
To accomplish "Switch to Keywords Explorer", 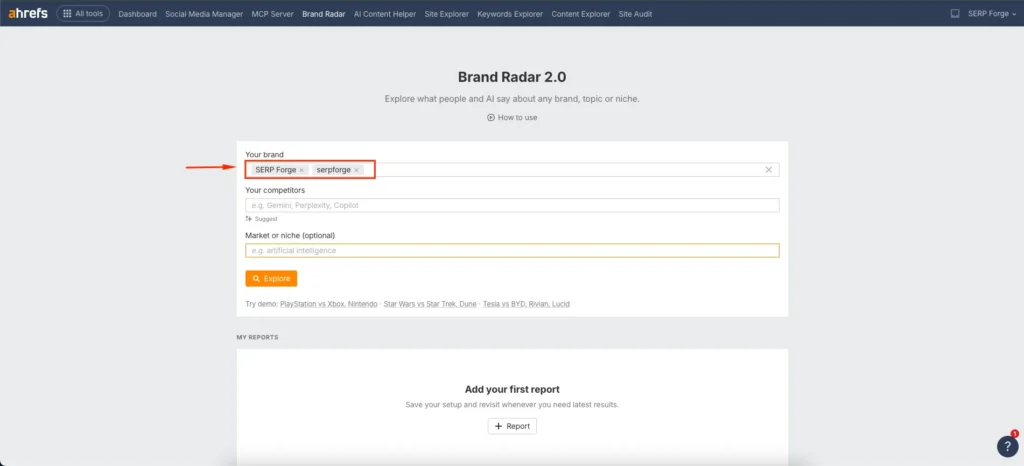I will 510,14.
